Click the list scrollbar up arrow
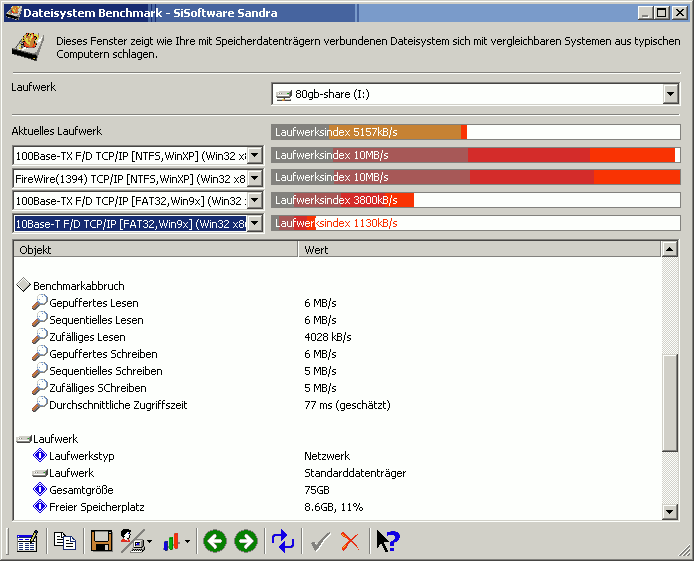The width and height of the screenshot is (694, 561). [x=670, y=250]
